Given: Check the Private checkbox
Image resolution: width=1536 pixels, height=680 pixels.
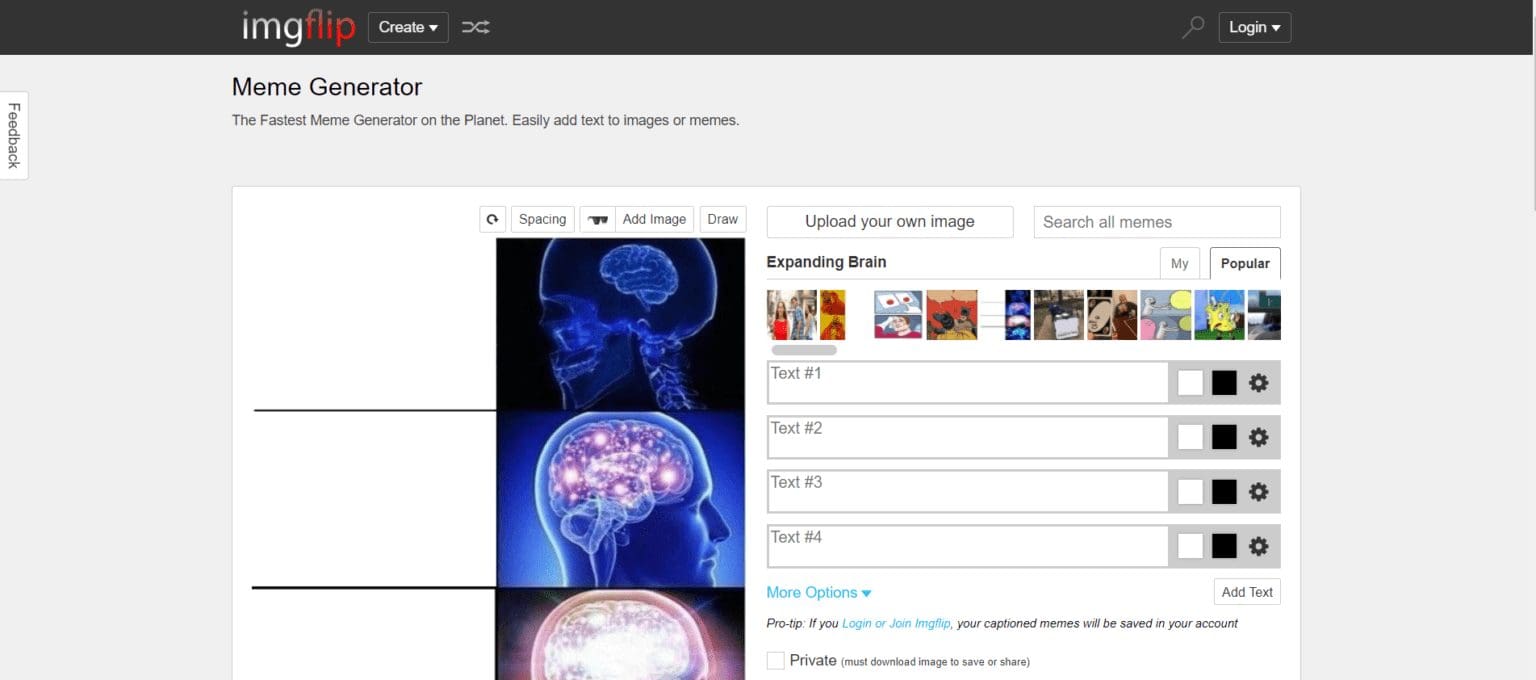Looking at the screenshot, I should [775, 661].
